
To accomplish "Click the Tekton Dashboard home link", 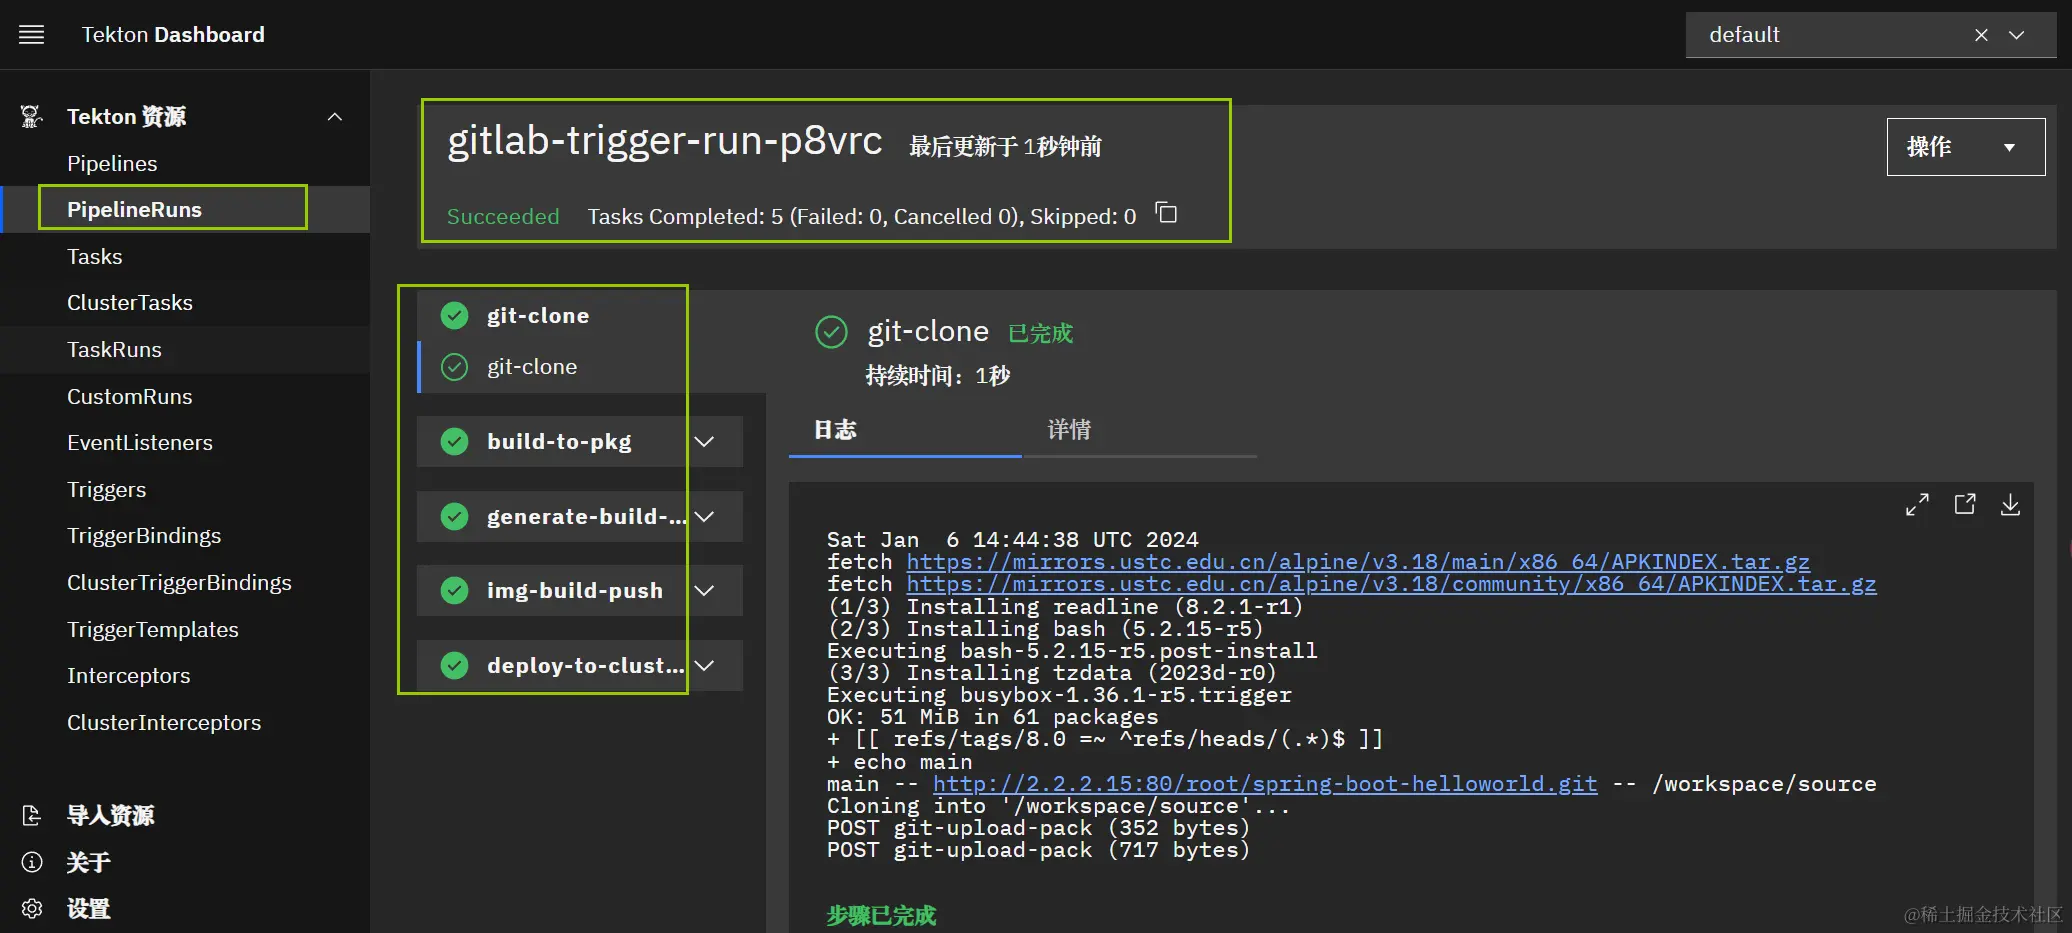I will coord(173,35).
